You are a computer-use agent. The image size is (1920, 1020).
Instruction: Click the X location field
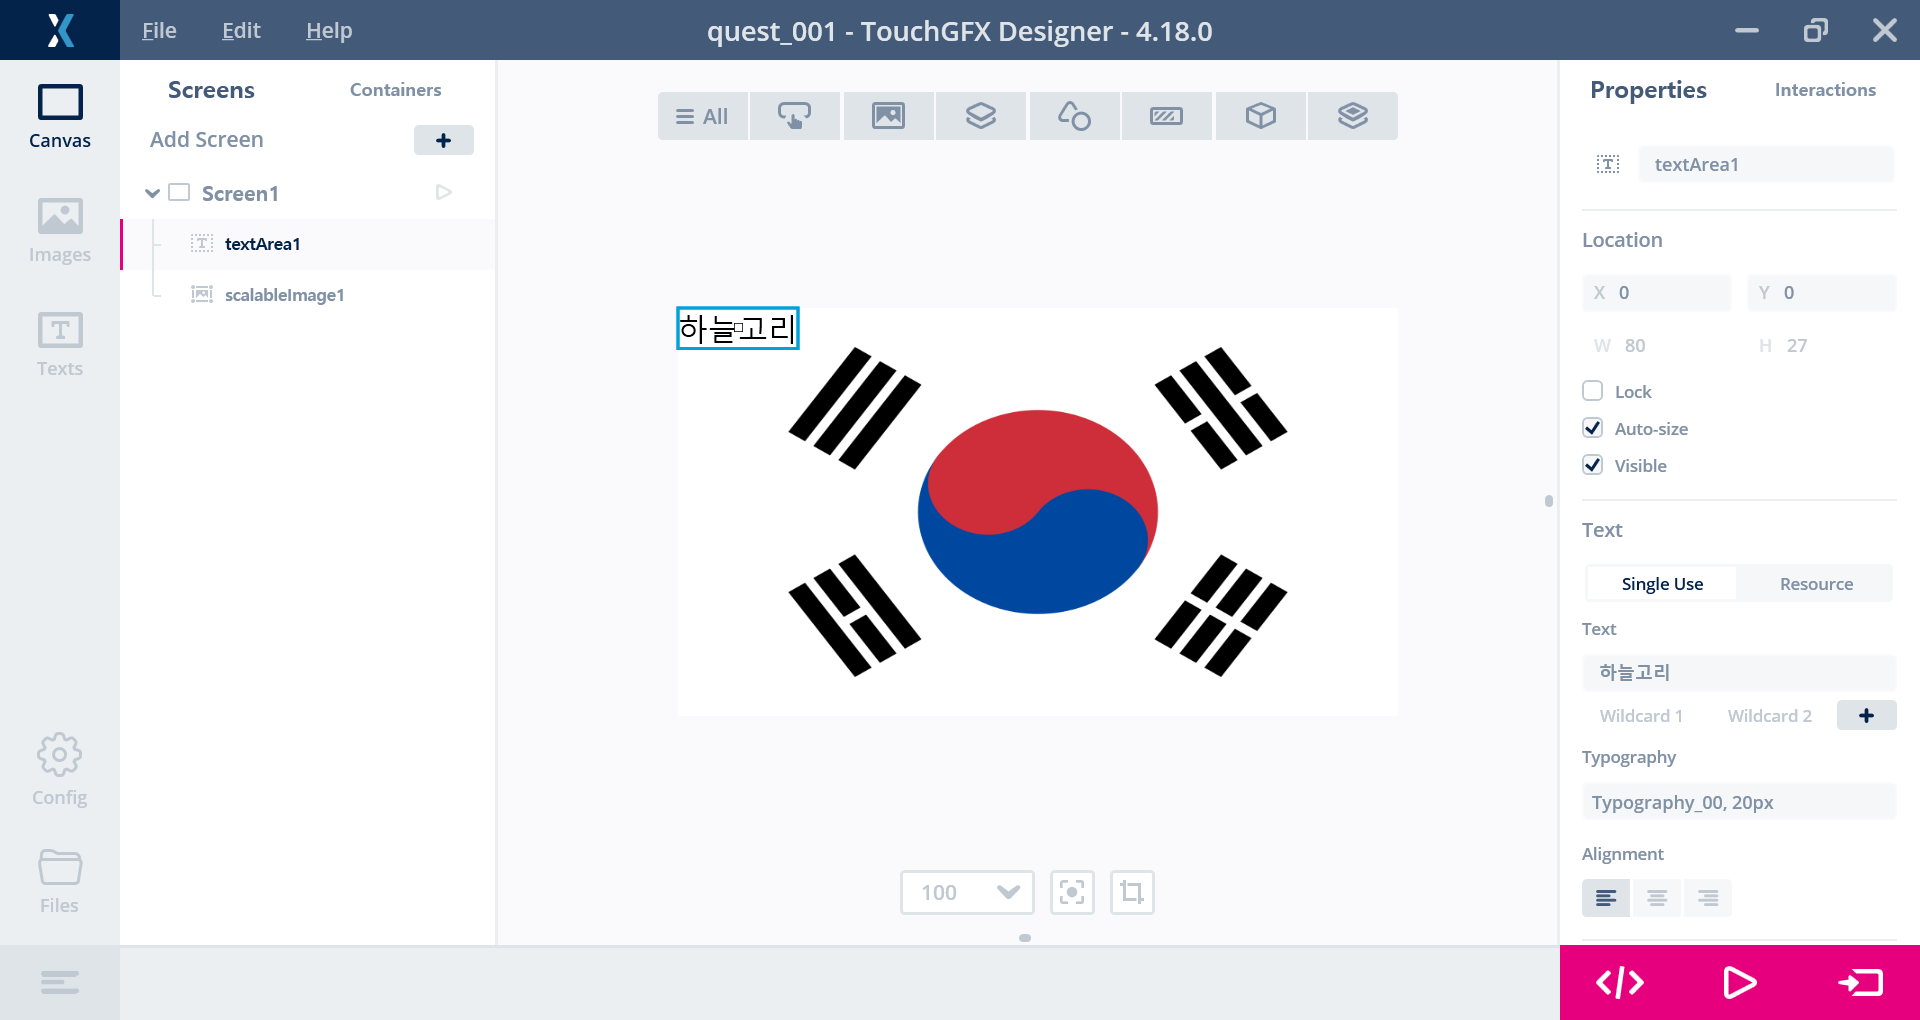coord(1656,293)
